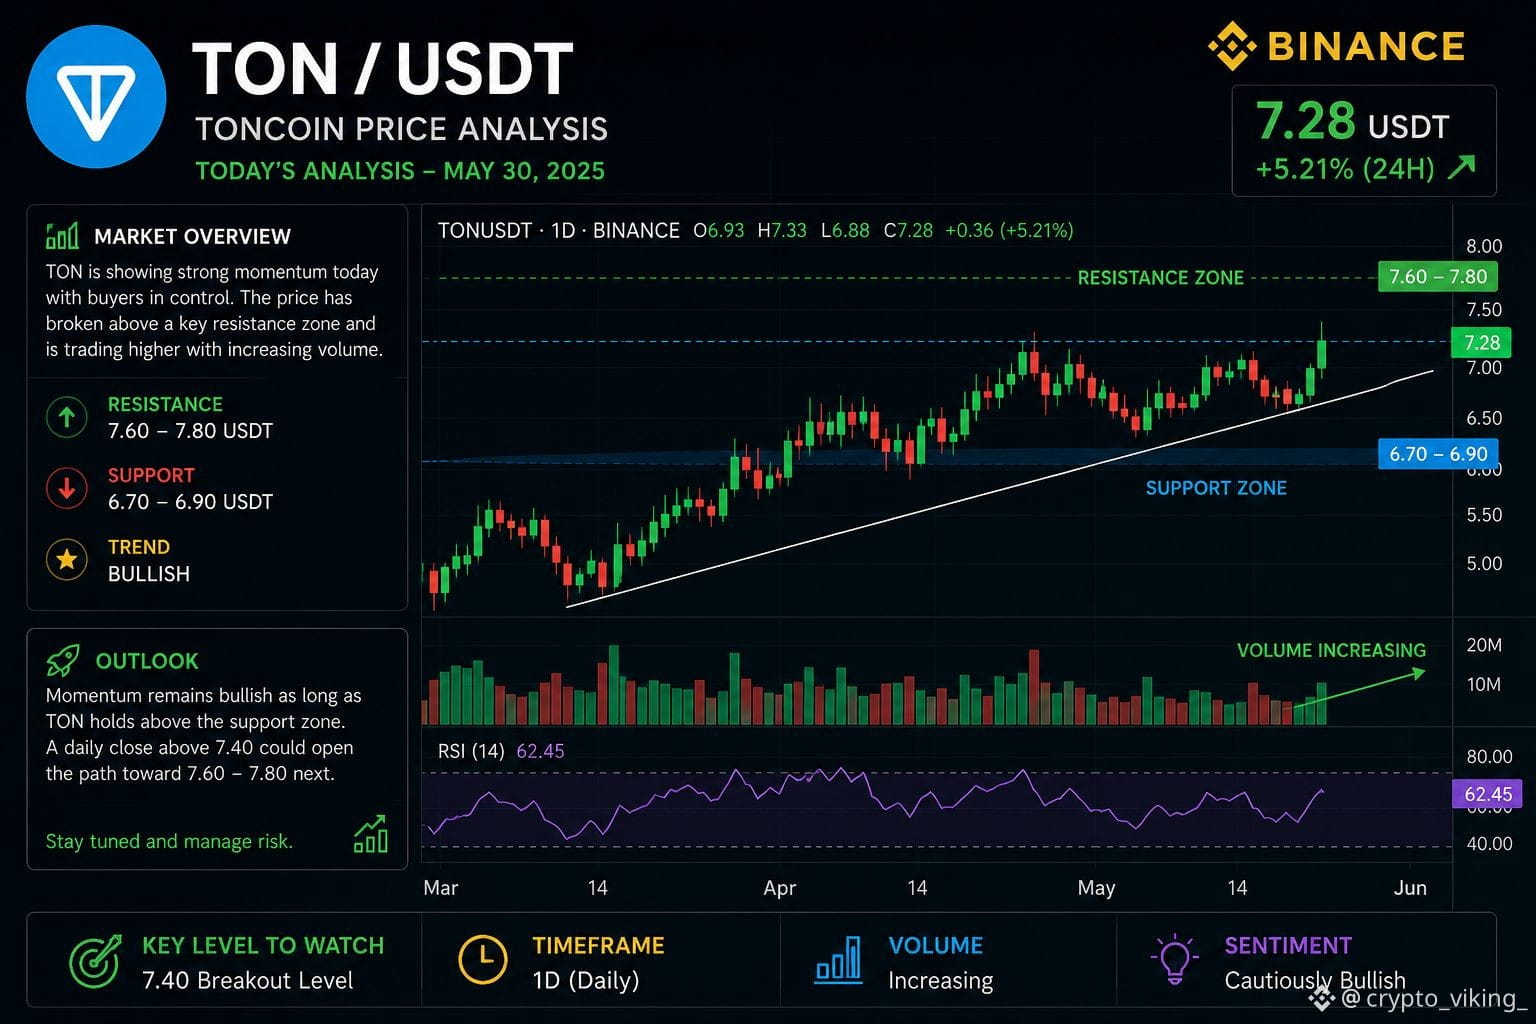Click the Outlook rocket icon
Screen dimensions: 1536x1024
(x=63, y=660)
